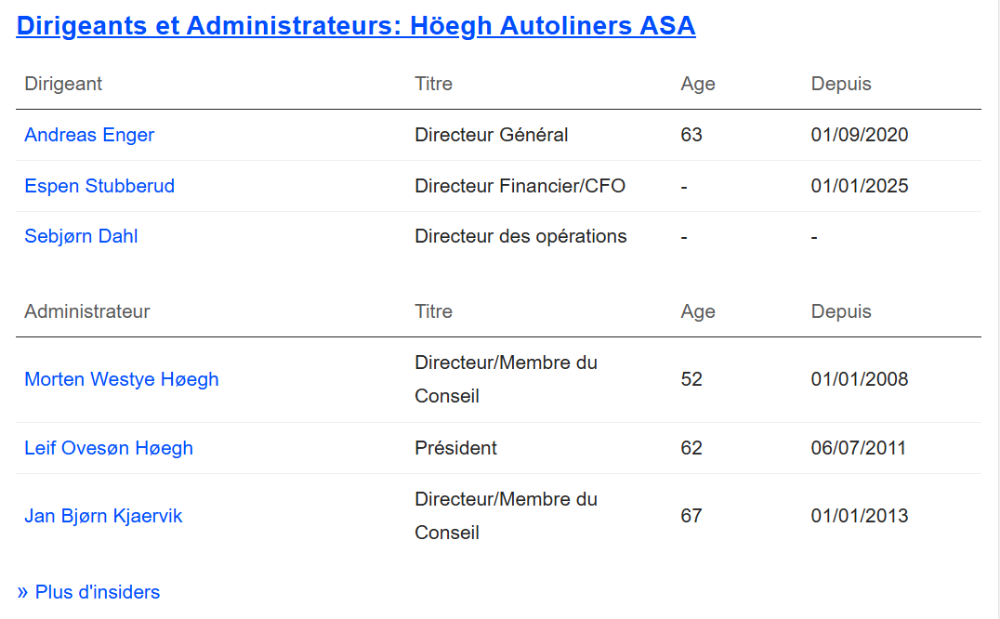The width and height of the screenshot is (1000, 619).
Task: Show more via Plus d'insiders link
Action: (89, 592)
